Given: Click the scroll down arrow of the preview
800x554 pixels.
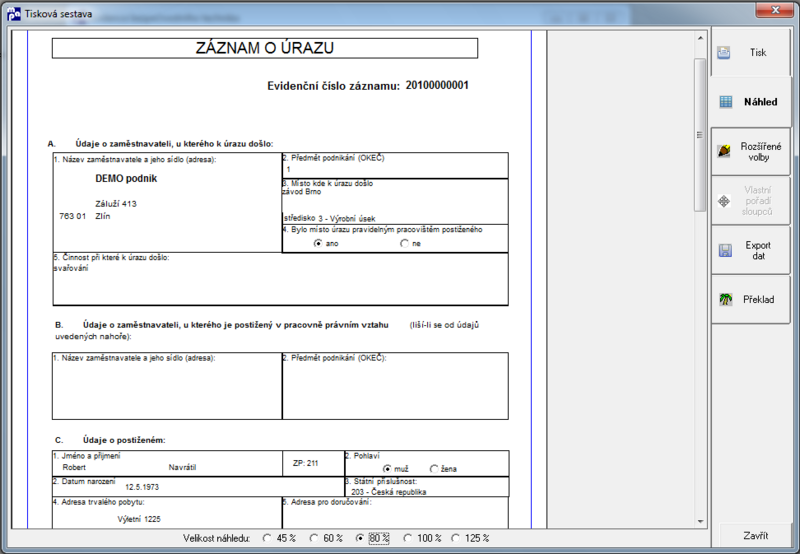Looking at the screenshot, I should point(700,521).
